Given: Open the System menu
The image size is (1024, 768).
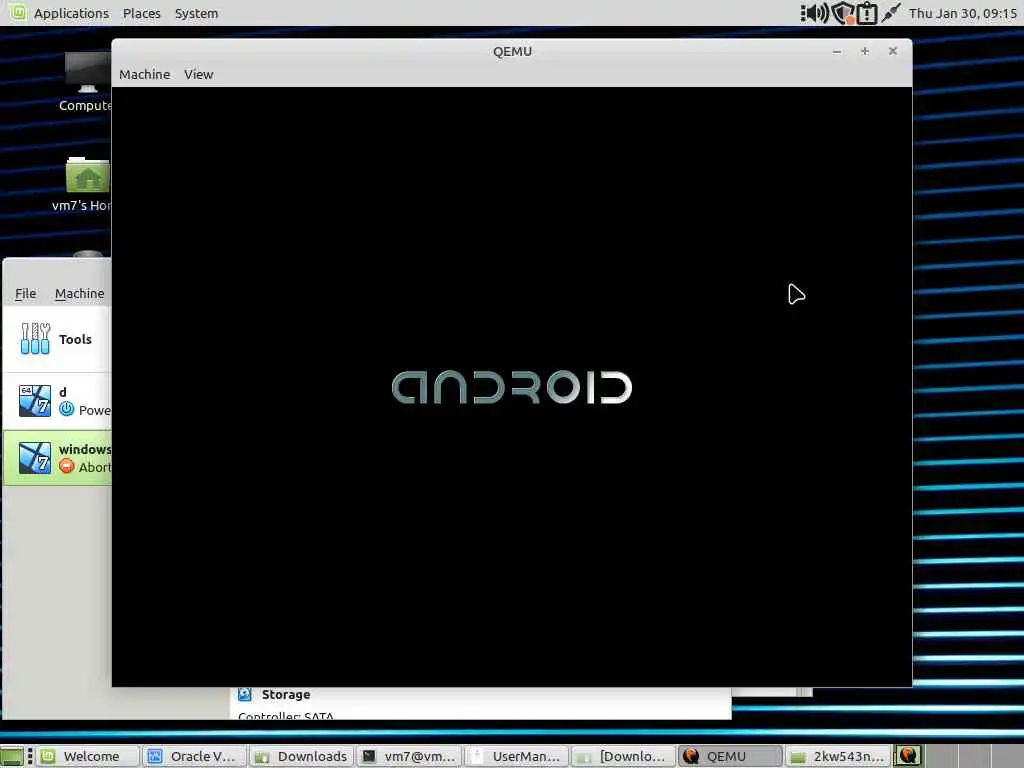Looking at the screenshot, I should coord(197,13).
